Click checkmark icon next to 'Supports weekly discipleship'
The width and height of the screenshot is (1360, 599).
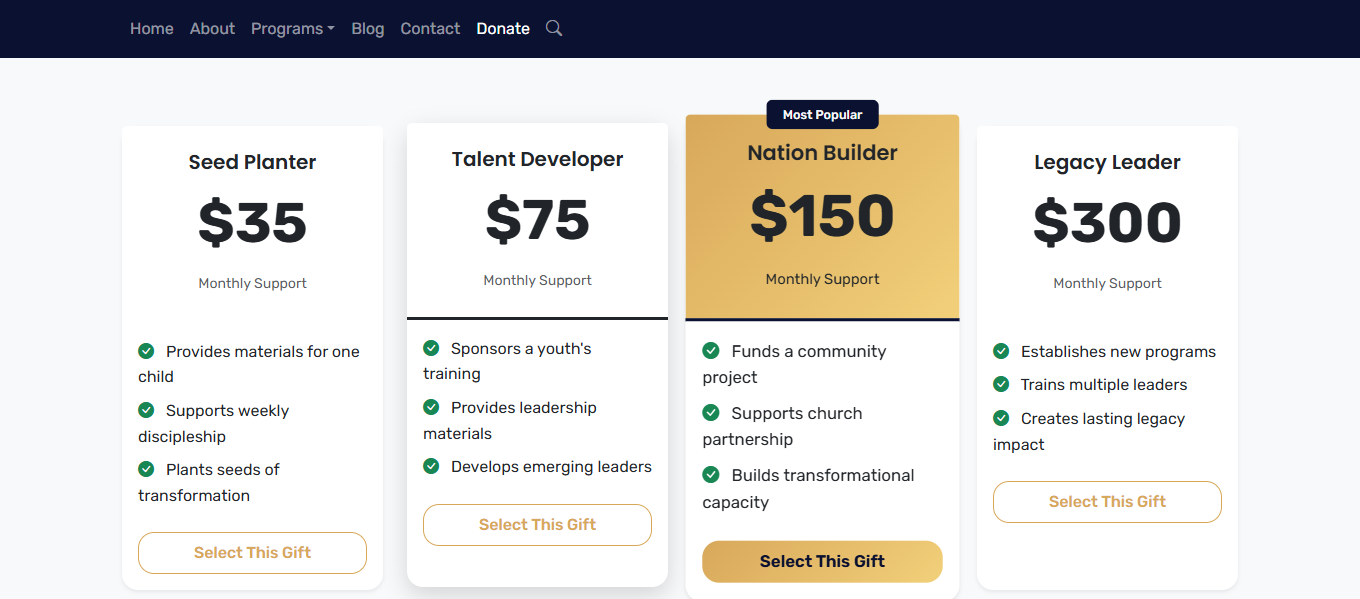pyautogui.click(x=146, y=410)
